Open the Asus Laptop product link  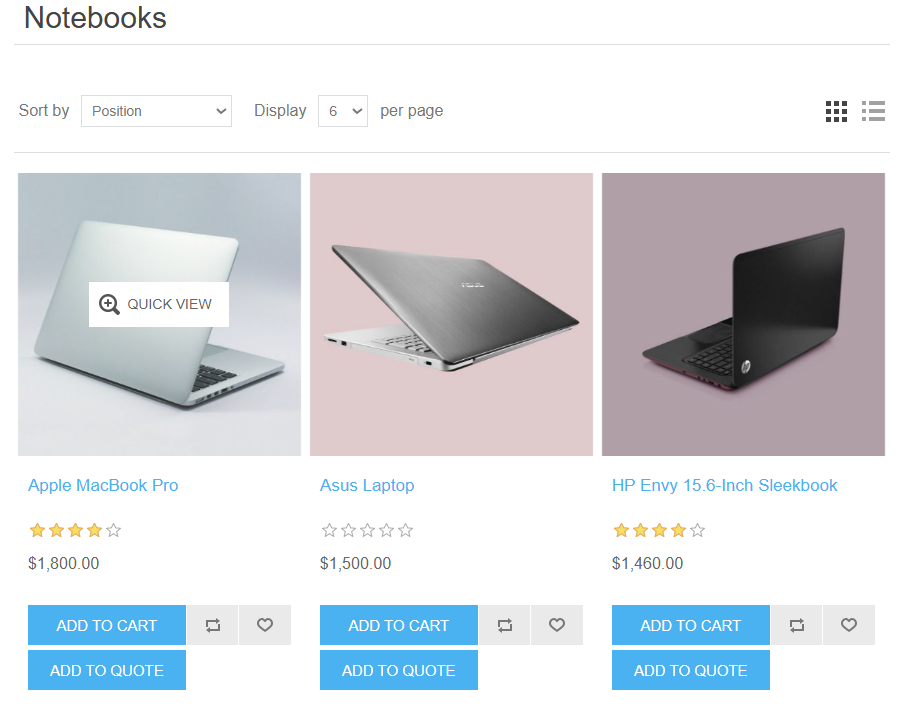367,485
